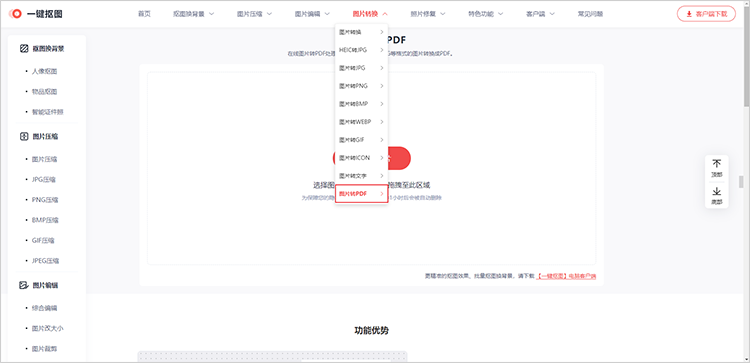Open BMP压缩 in the sidebar
750x363 pixels.
[x=45, y=220]
